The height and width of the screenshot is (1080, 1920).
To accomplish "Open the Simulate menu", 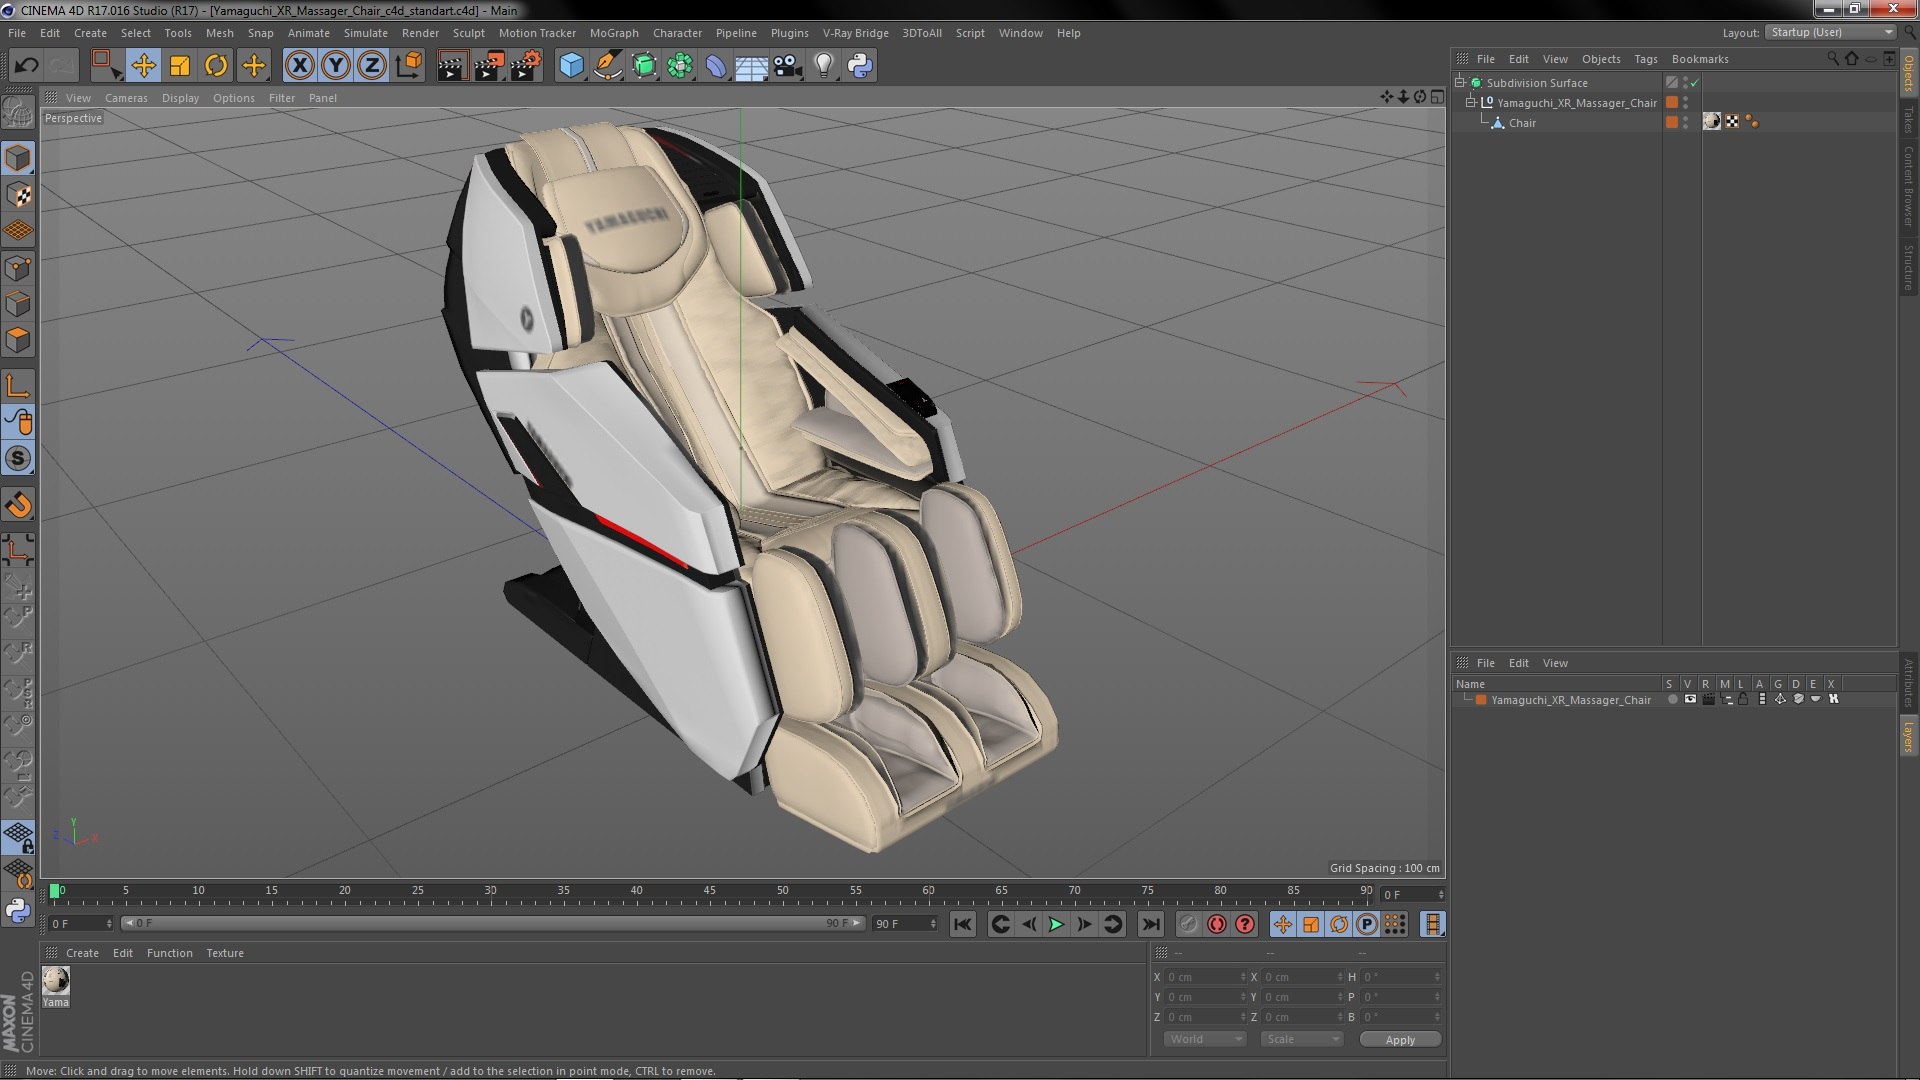I will tap(365, 33).
